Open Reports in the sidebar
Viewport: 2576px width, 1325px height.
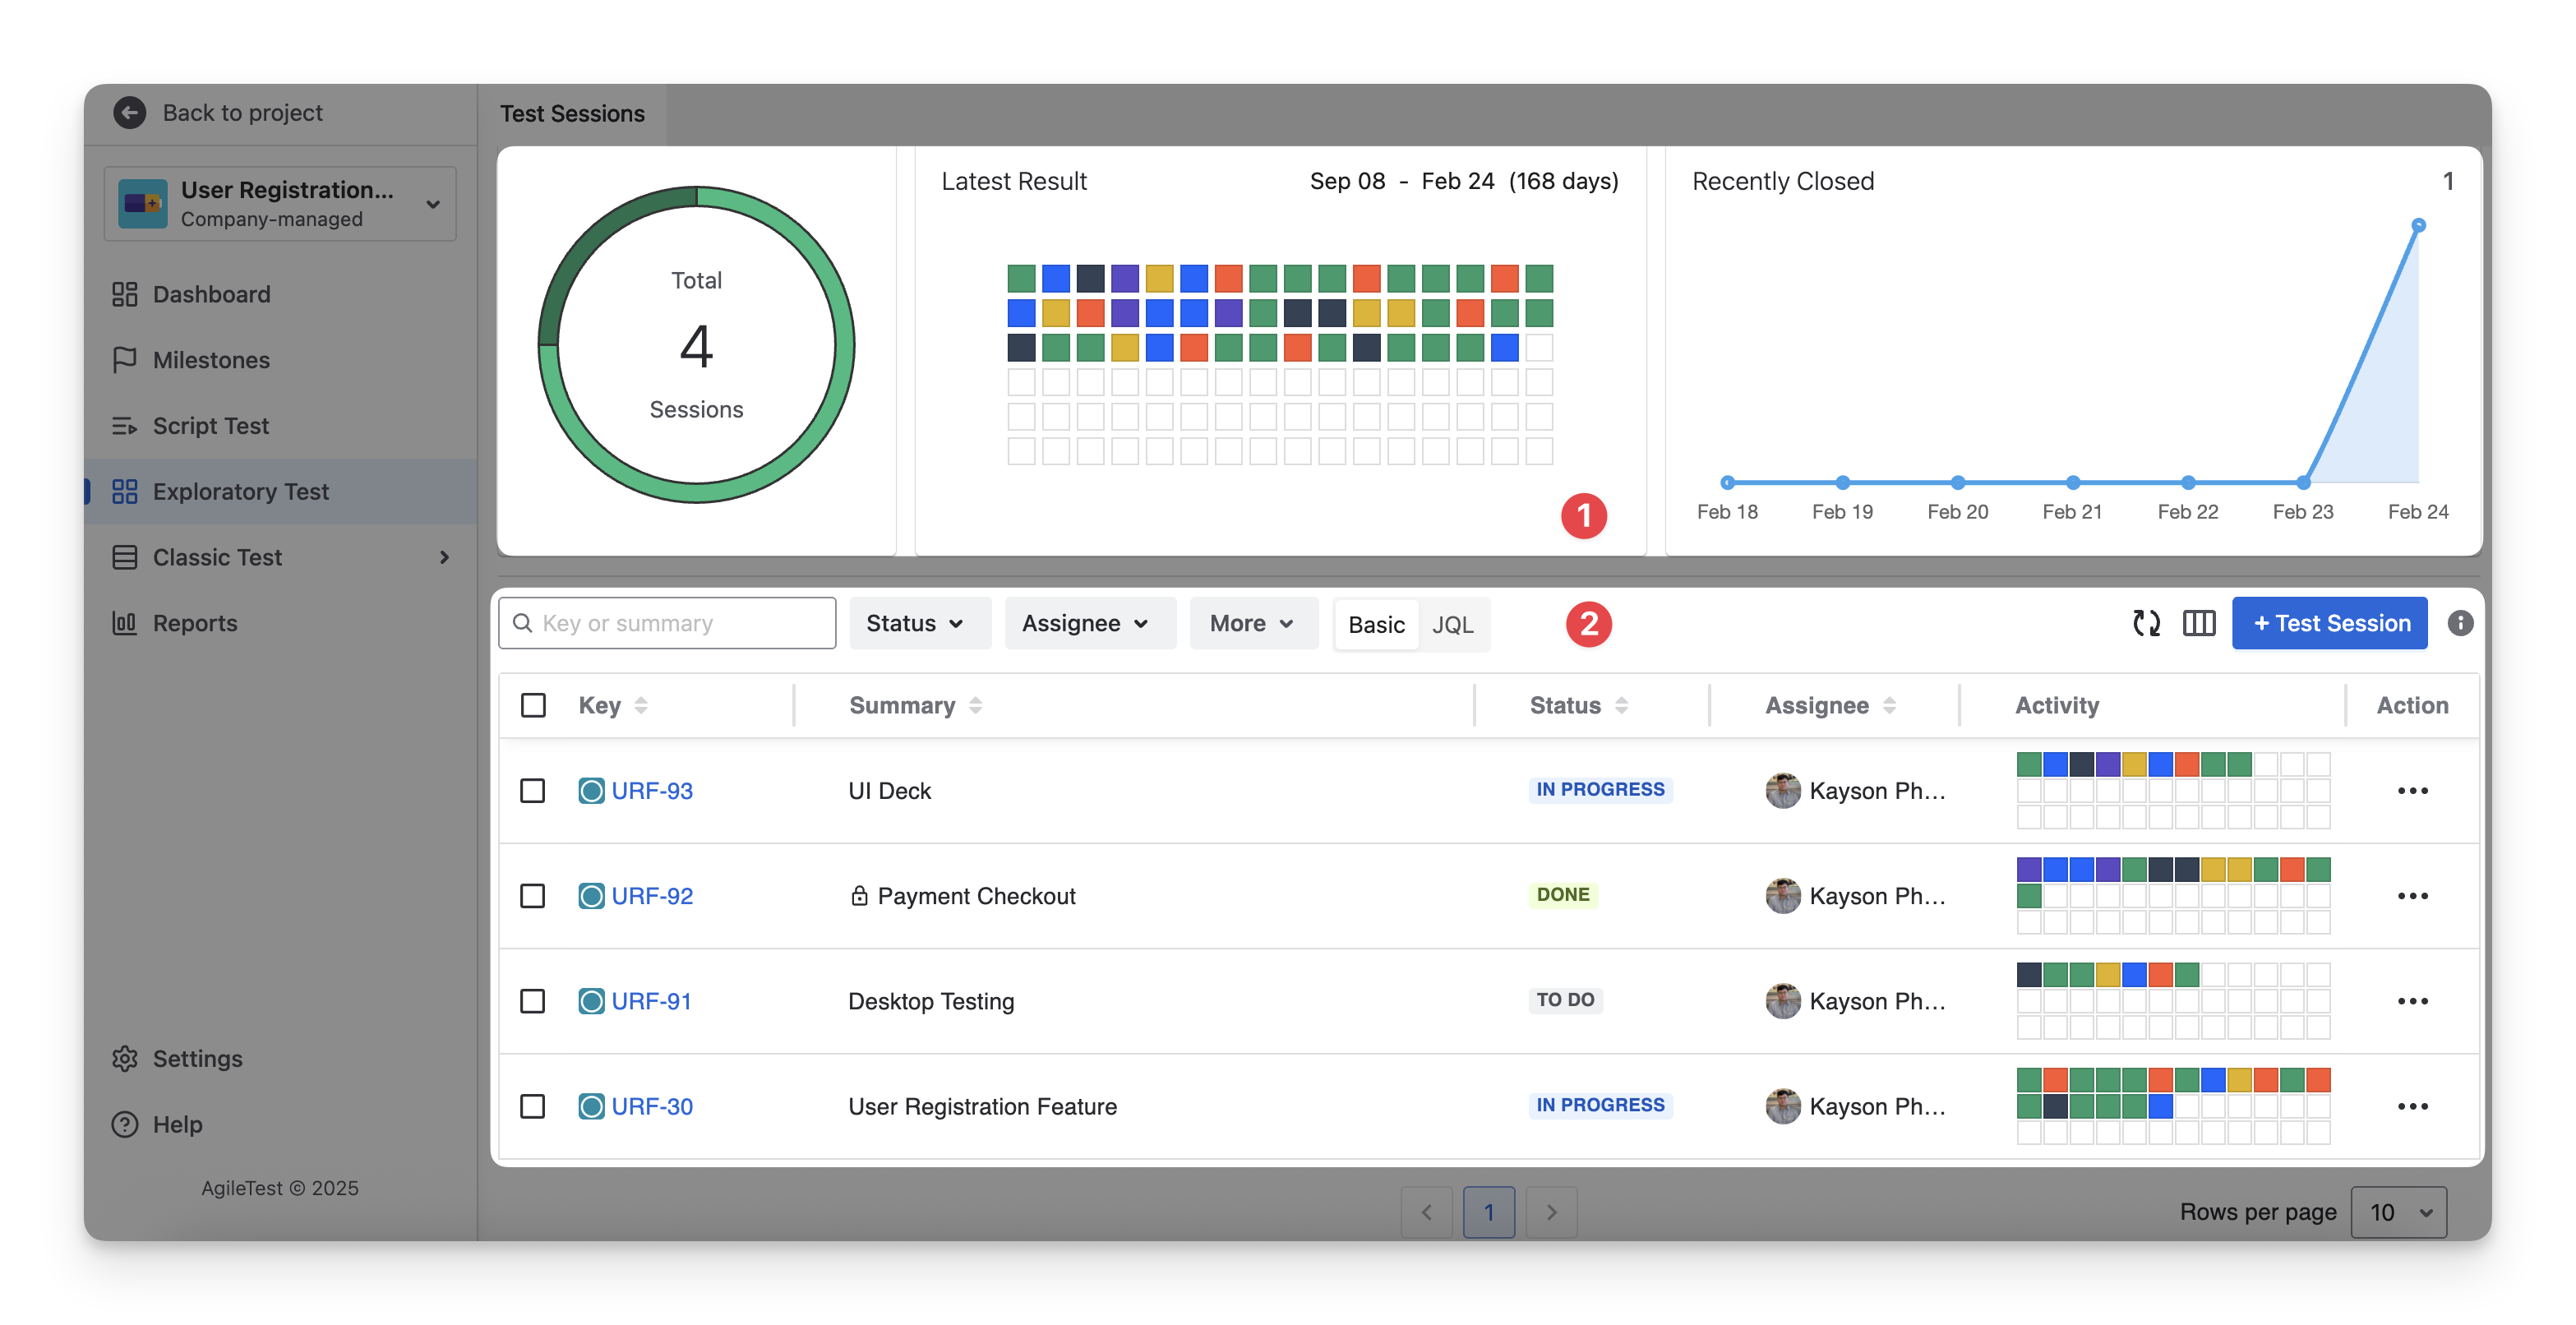(x=195, y=623)
